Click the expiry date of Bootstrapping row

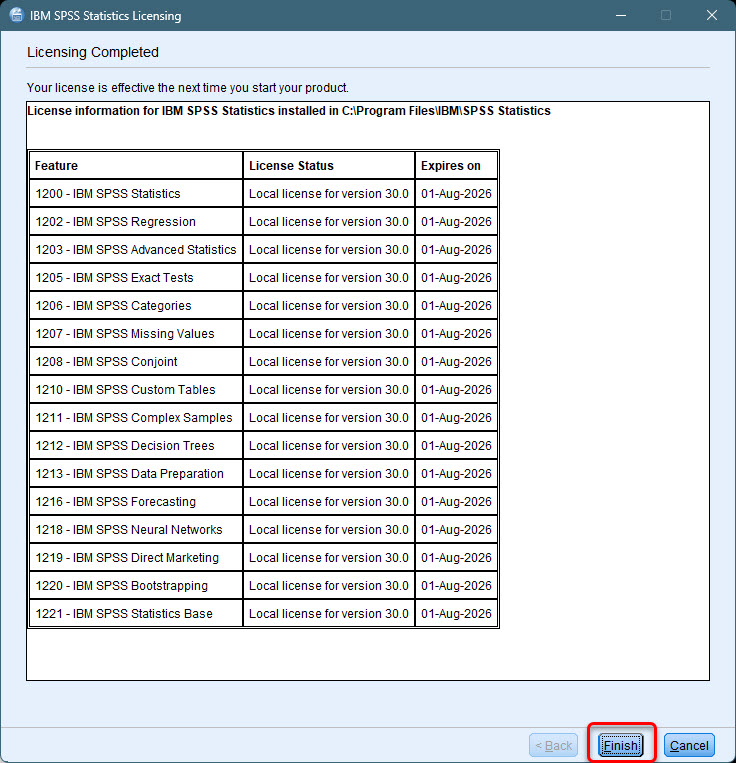pyautogui.click(x=456, y=585)
